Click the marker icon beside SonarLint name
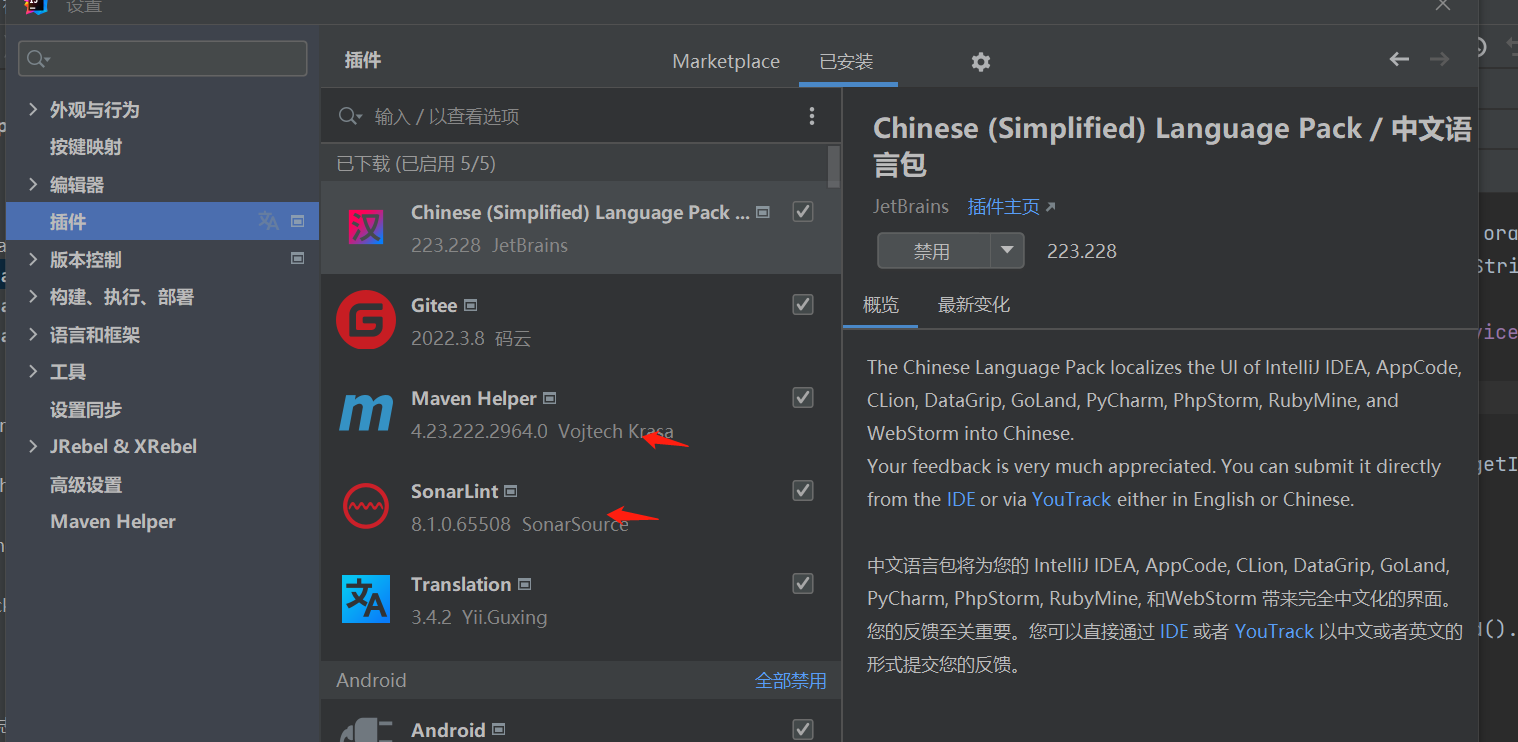This screenshot has height=742, width=1518. (x=511, y=491)
